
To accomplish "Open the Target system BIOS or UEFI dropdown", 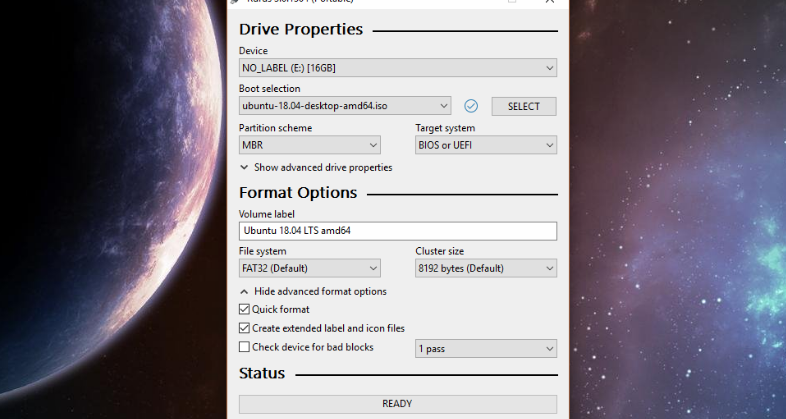I will pyautogui.click(x=486, y=145).
